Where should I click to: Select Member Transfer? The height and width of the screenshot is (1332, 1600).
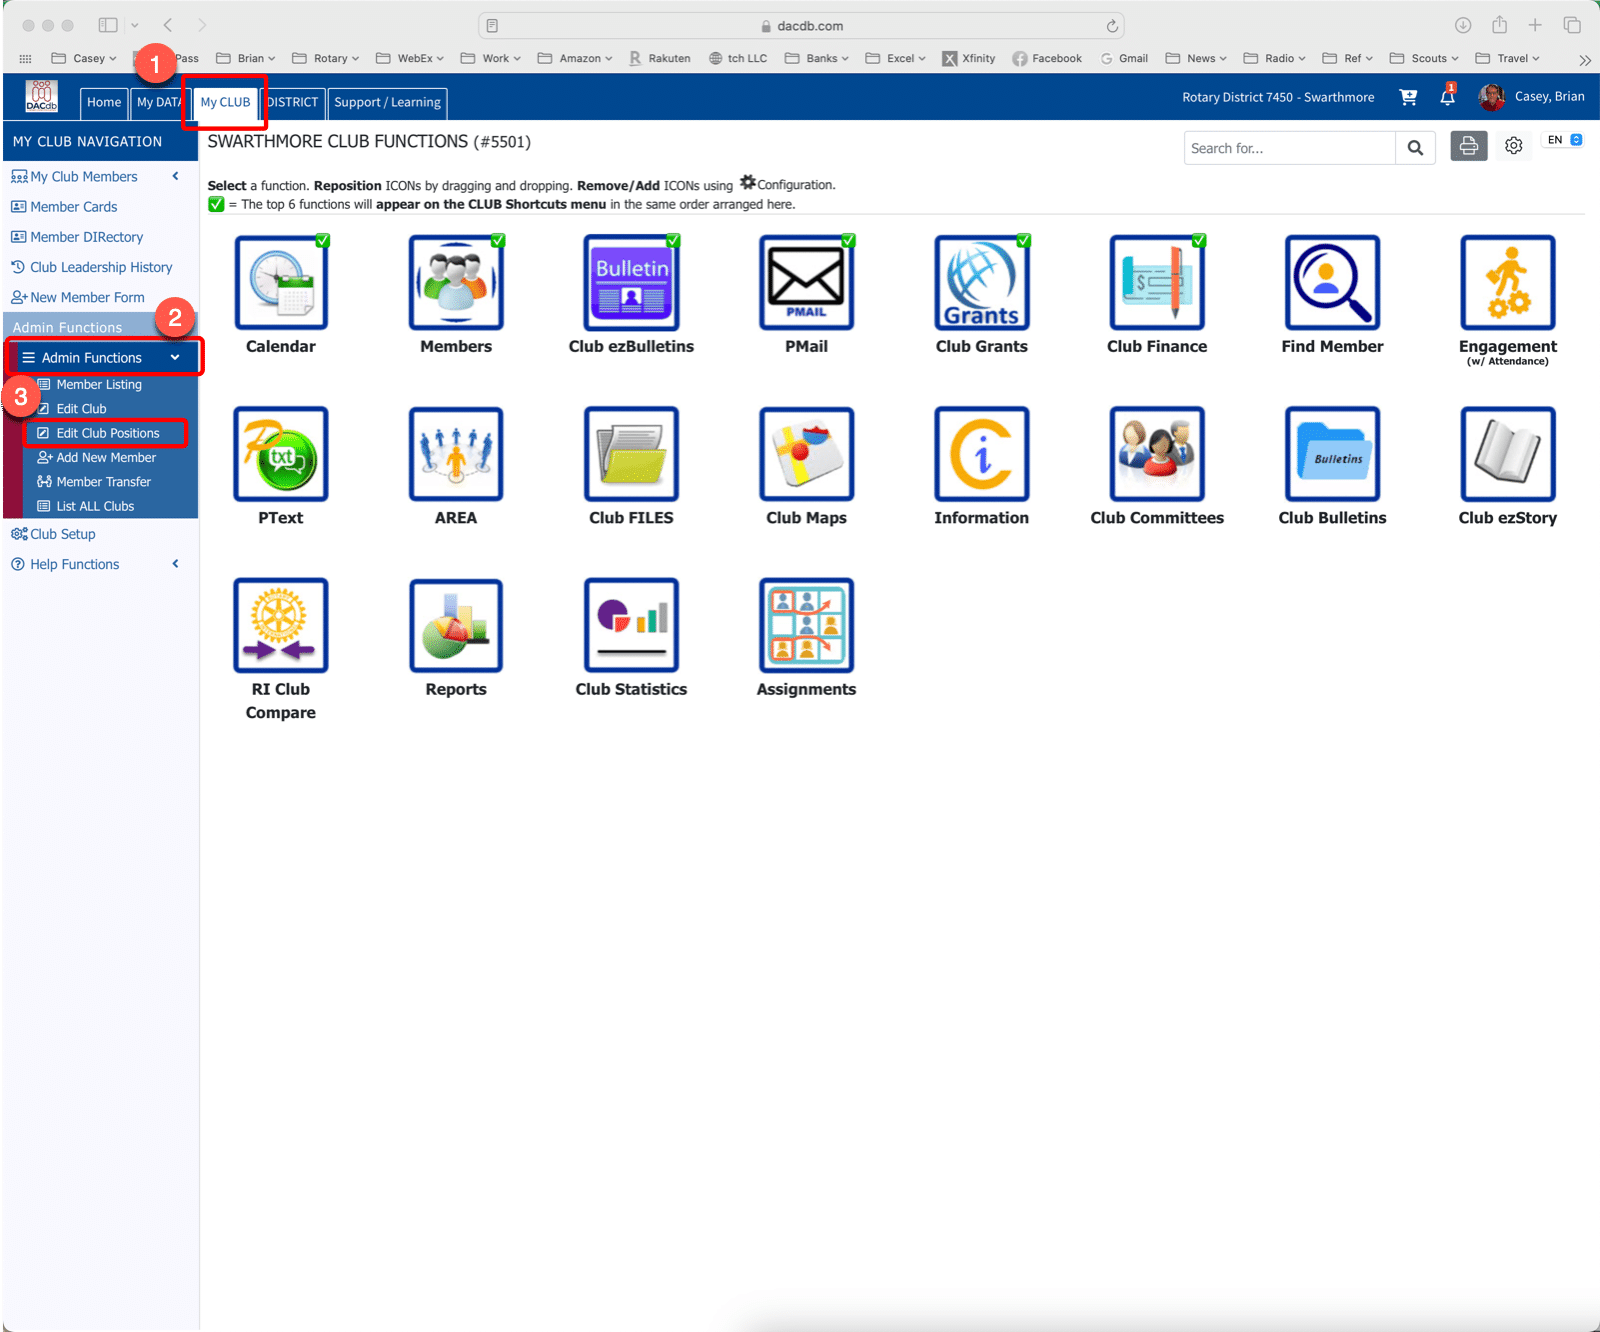pos(103,481)
